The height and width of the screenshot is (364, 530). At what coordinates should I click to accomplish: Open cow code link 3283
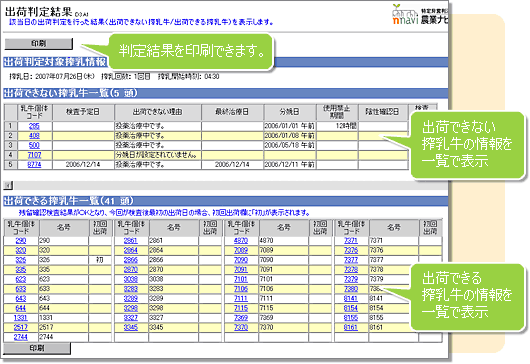(130, 289)
